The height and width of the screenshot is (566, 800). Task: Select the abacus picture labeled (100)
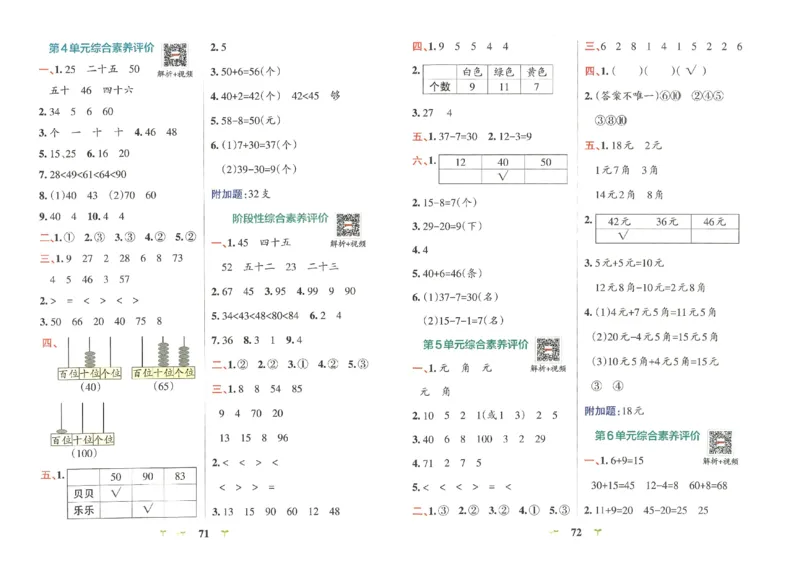tap(82, 424)
